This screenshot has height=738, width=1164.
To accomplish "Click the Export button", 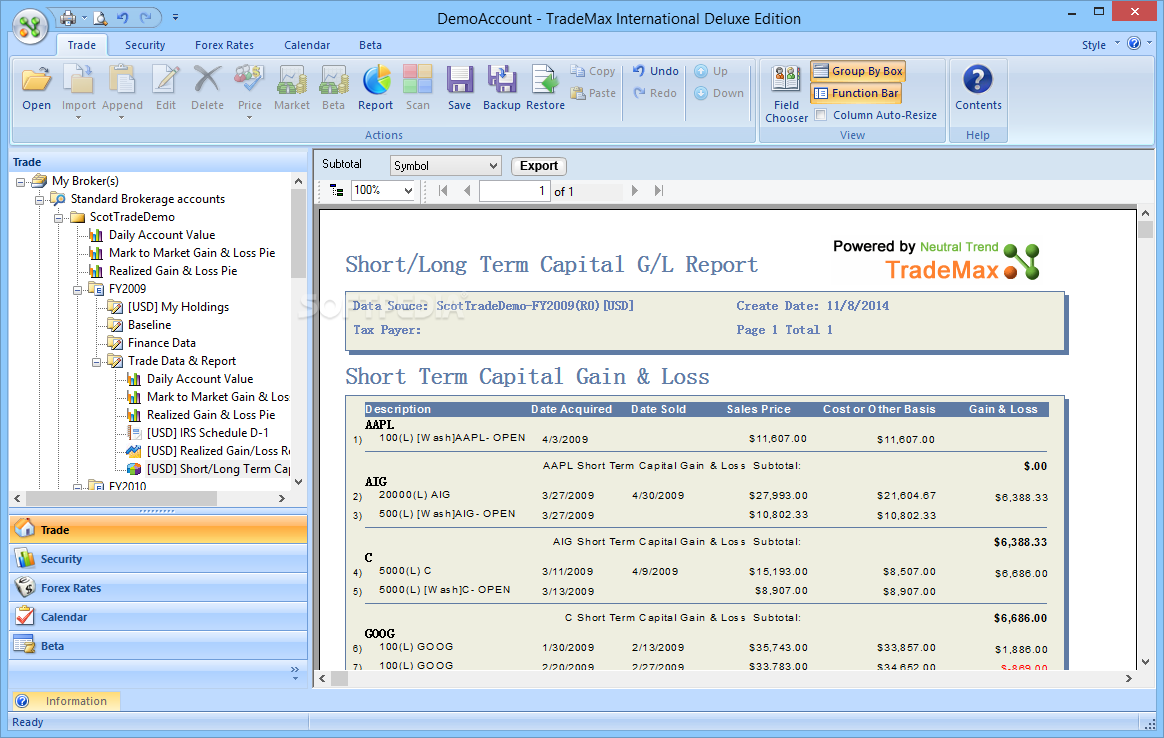I will (539, 166).
